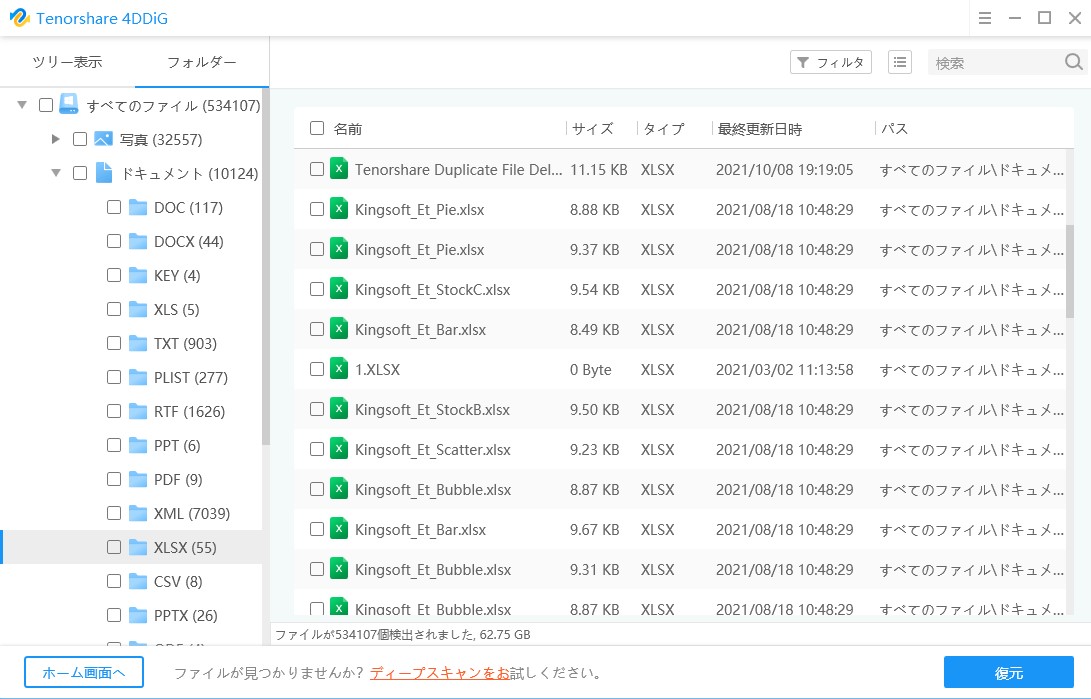Expand the 写真 tree node
This screenshot has width=1091, height=699.
(56, 139)
